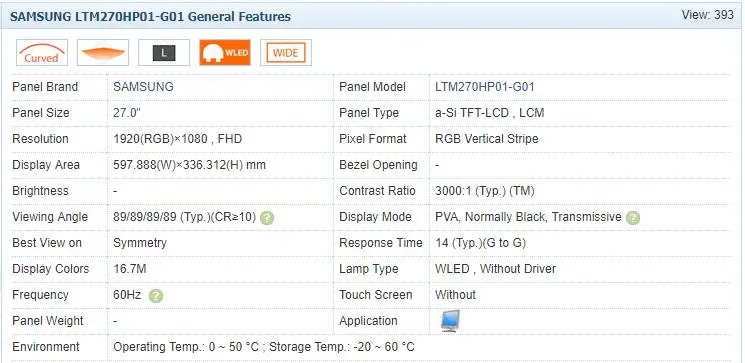Open Viewing Angle help question mark

coord(267,218)
